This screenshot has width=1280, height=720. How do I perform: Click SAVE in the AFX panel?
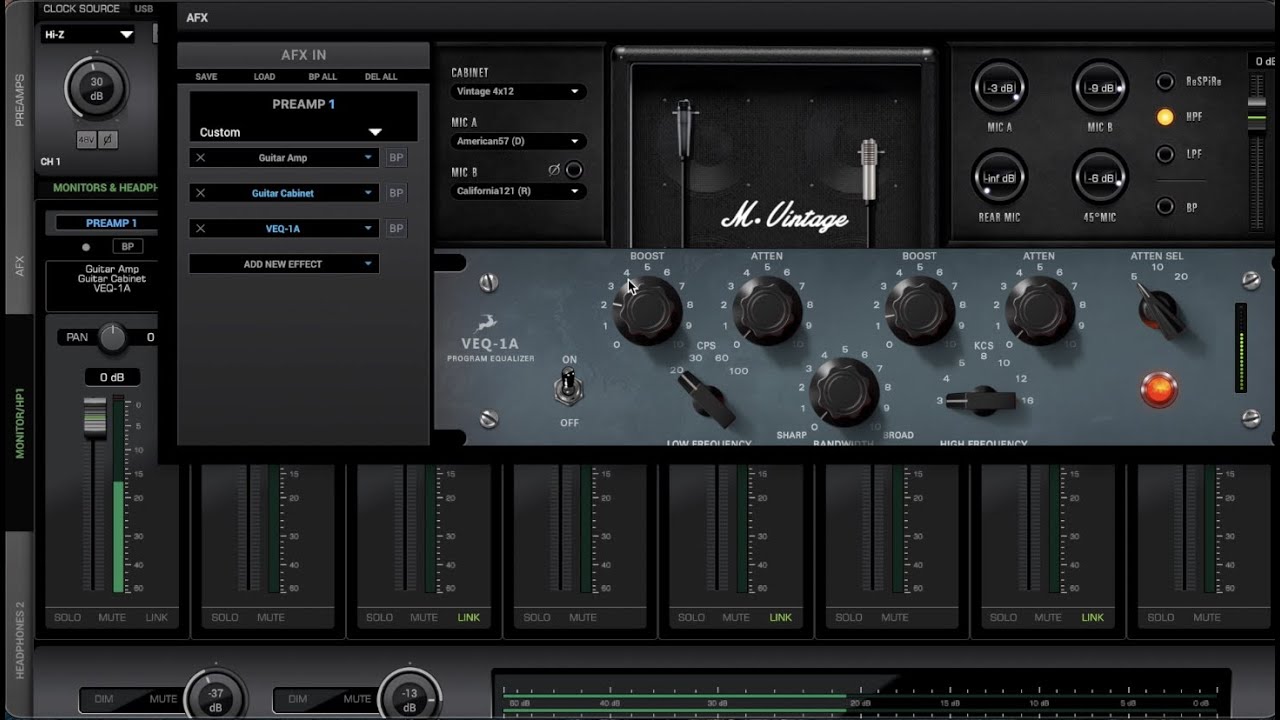[x=206, y=77]
